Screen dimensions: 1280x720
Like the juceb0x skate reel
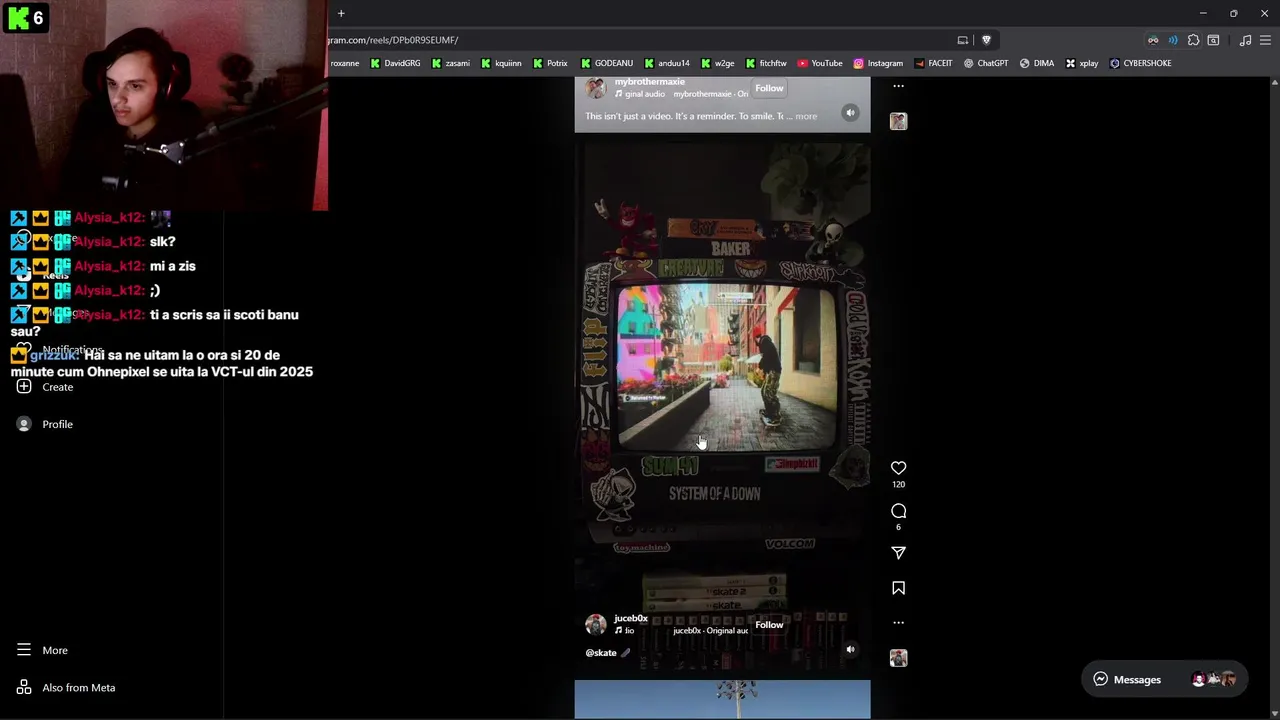click(x=898, y=468)
